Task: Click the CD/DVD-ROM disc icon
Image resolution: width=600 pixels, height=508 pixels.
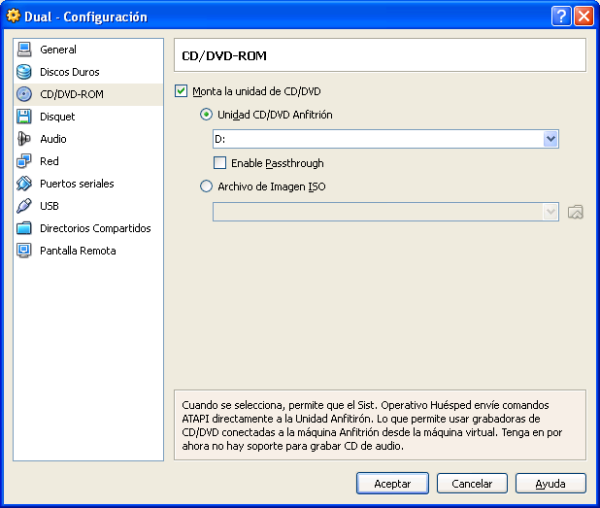Action: click(x=24, y=95)
